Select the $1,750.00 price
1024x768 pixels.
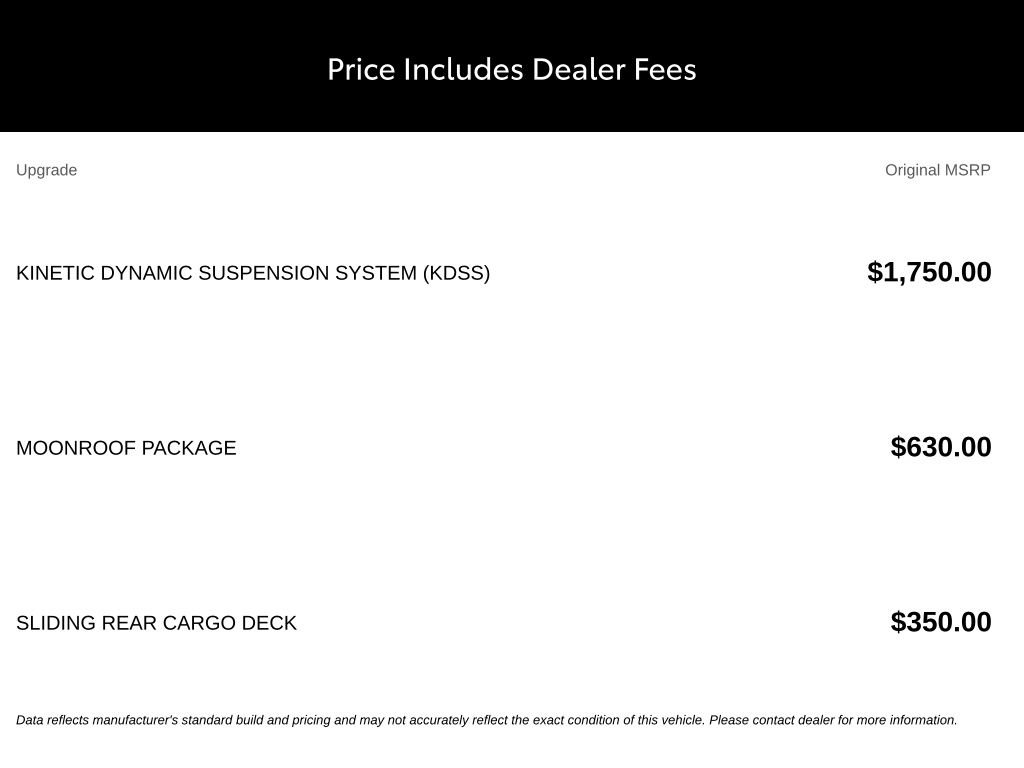(x=929, y=272)
